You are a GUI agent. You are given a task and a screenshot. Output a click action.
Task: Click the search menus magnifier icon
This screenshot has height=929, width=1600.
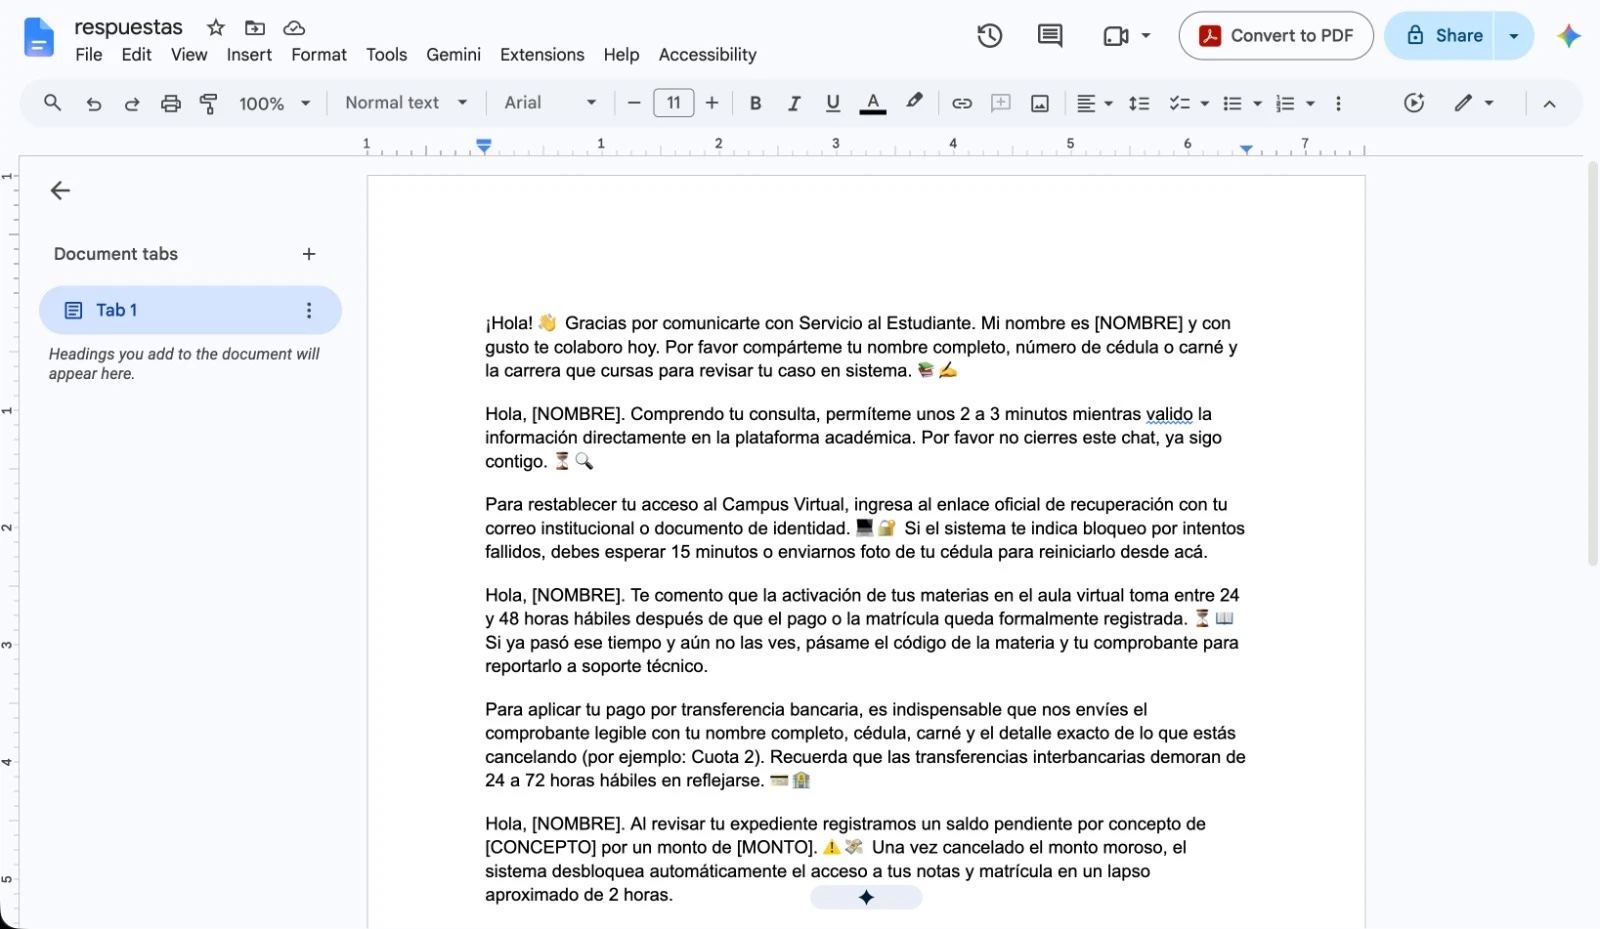53,103
